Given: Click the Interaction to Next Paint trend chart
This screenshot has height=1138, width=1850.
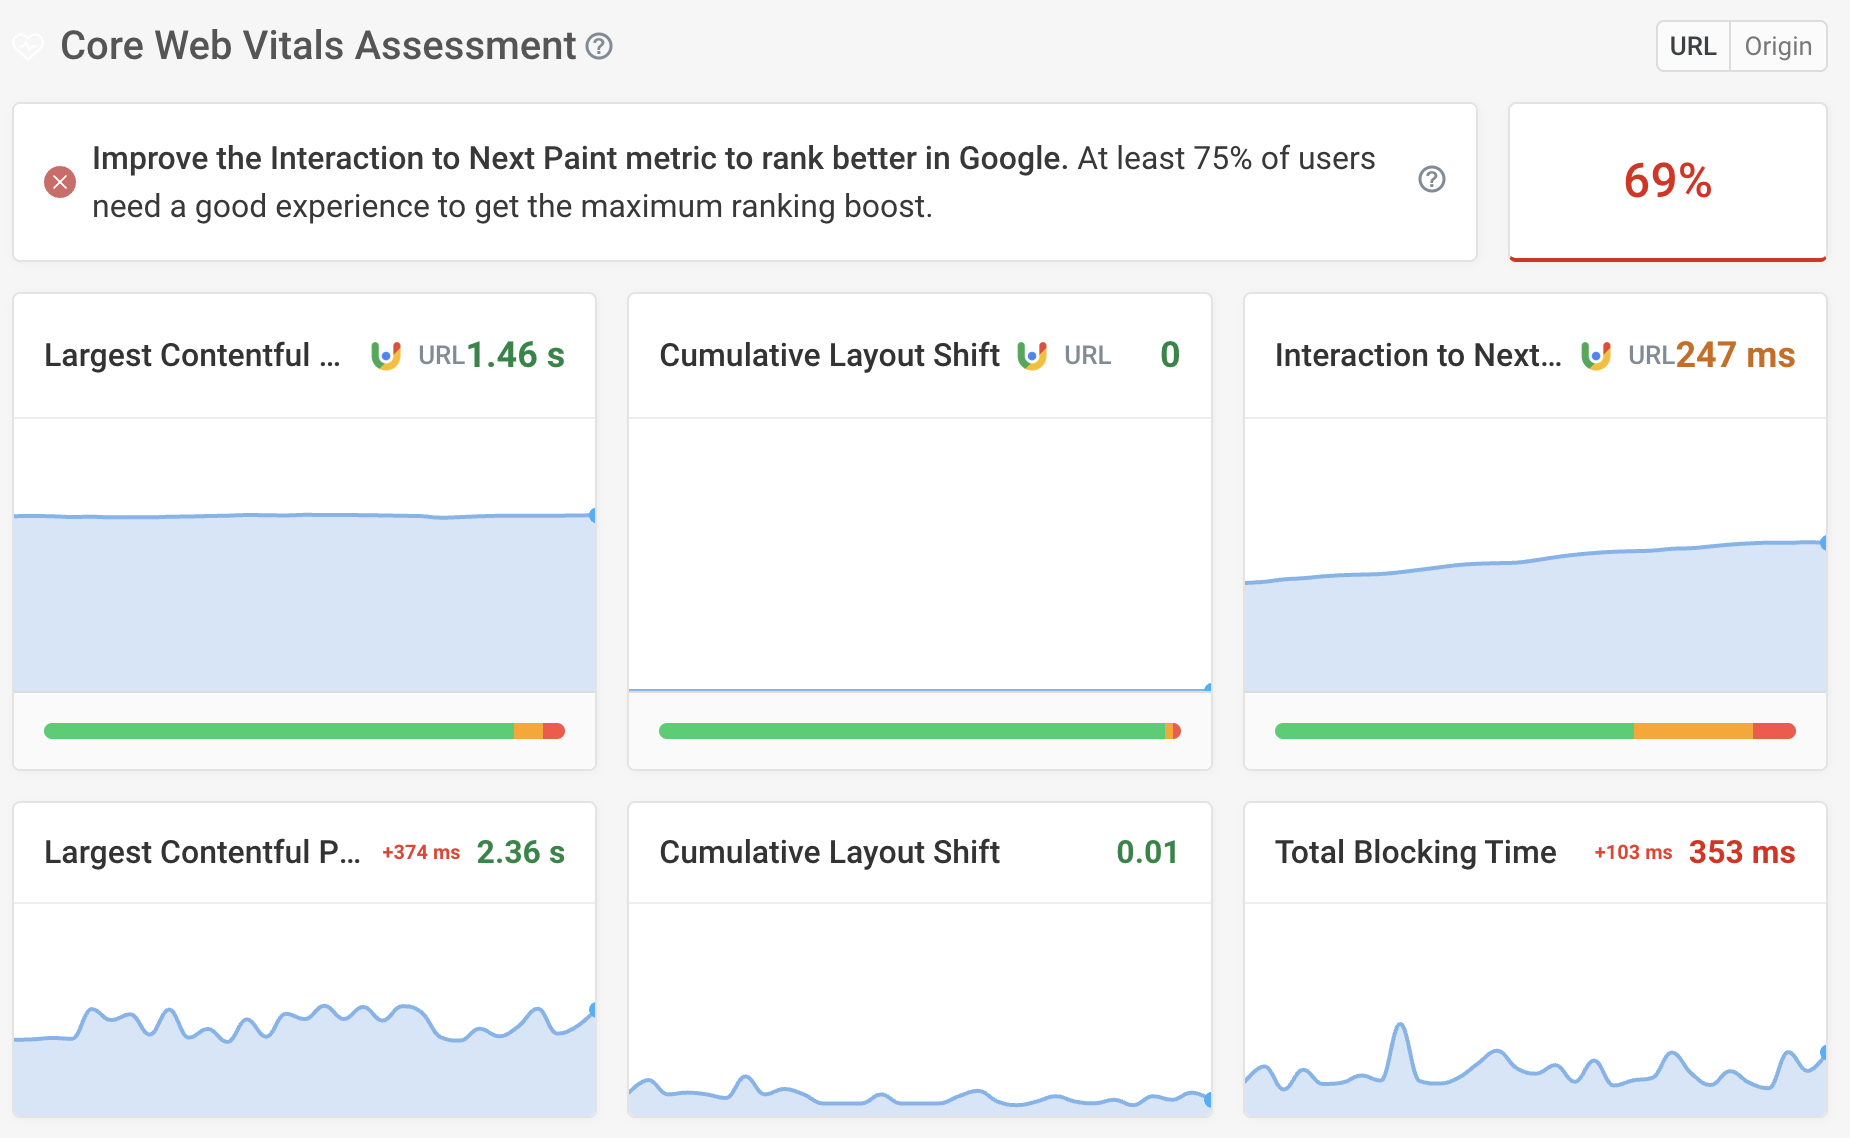Looking at the screenshot, I should click(x=1534, y=600).
